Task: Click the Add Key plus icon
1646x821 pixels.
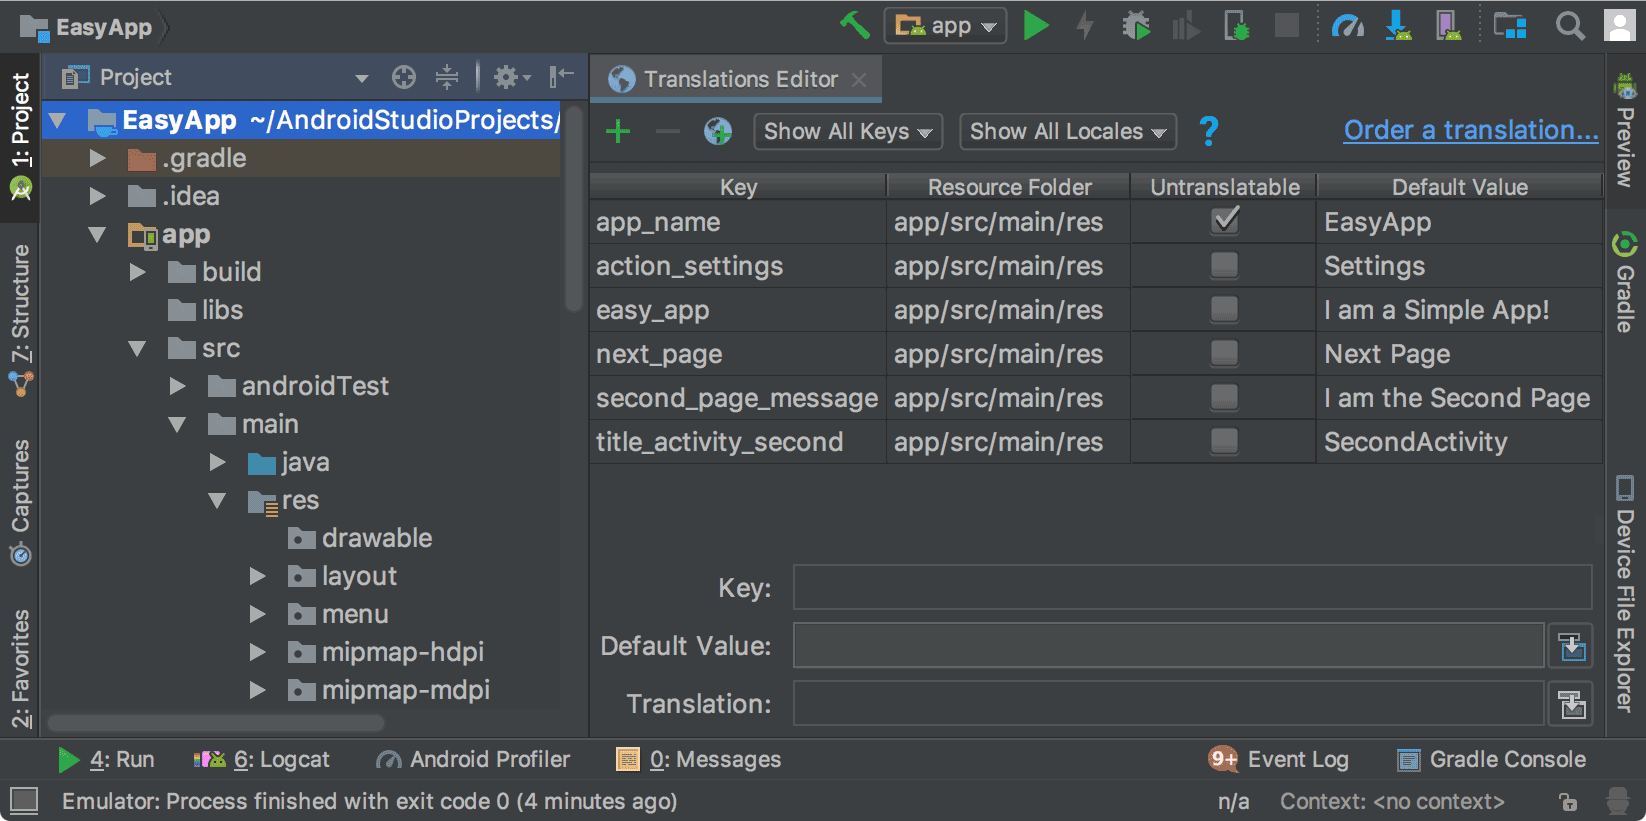Action: pyautogui.click(x=618, y=131)
